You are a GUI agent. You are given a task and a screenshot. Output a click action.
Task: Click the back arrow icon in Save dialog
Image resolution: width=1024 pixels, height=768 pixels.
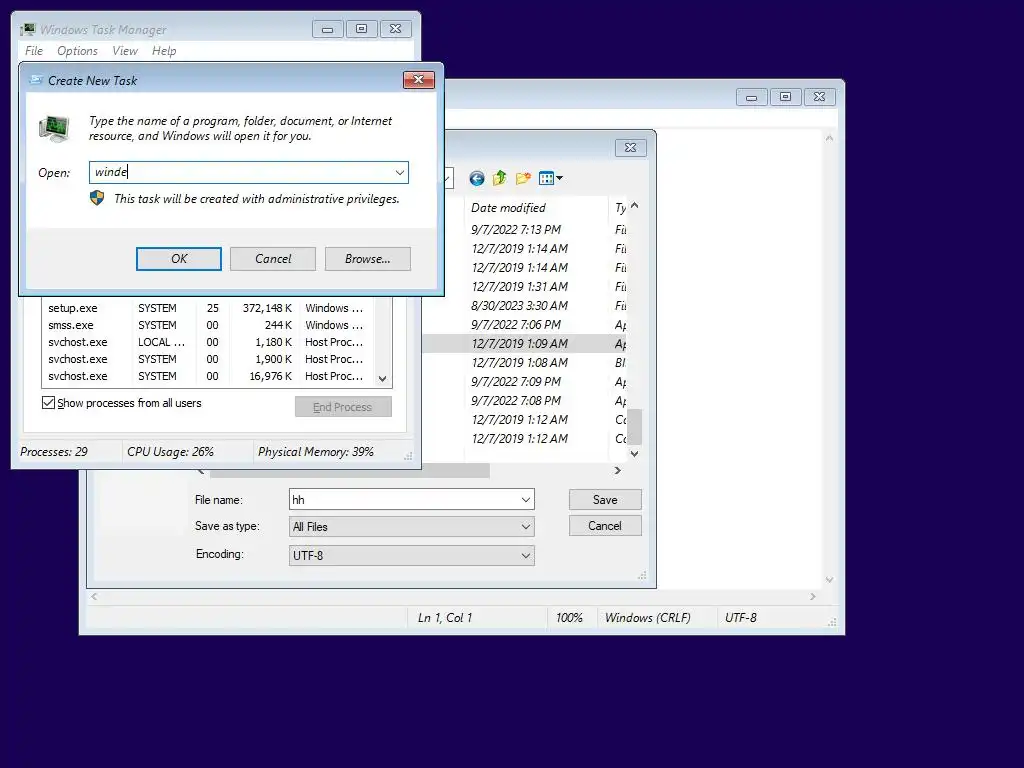point(477,178)
